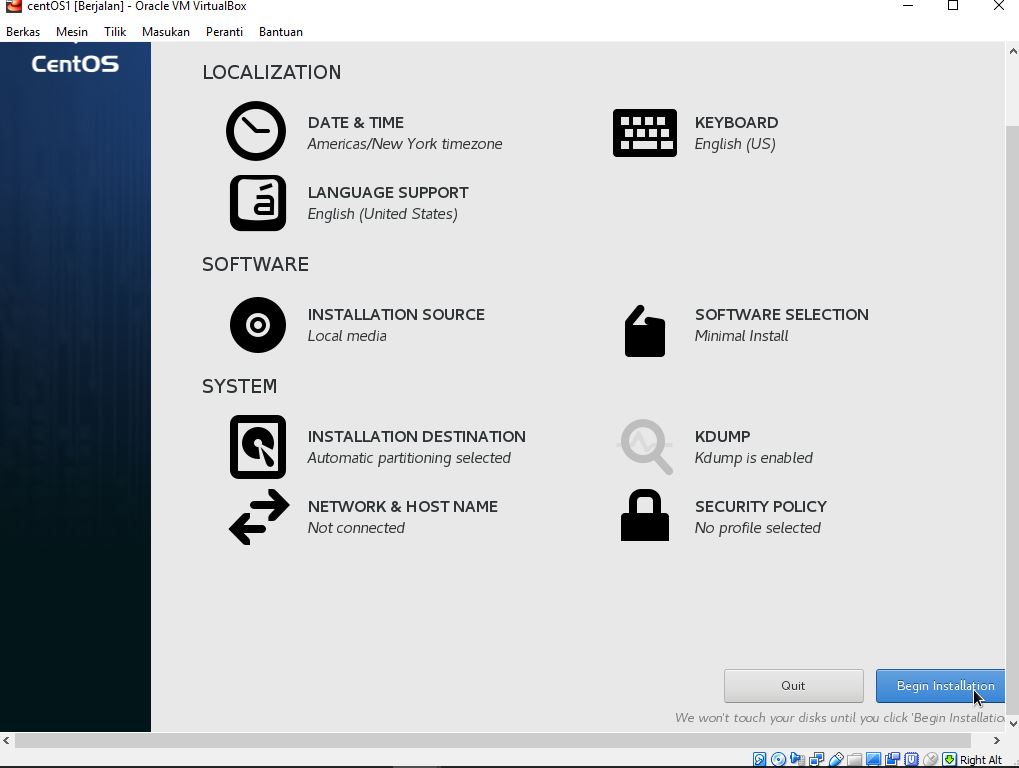Open the Software Selection package icon
1019x768 pixels.
click(x=645, y=331)
